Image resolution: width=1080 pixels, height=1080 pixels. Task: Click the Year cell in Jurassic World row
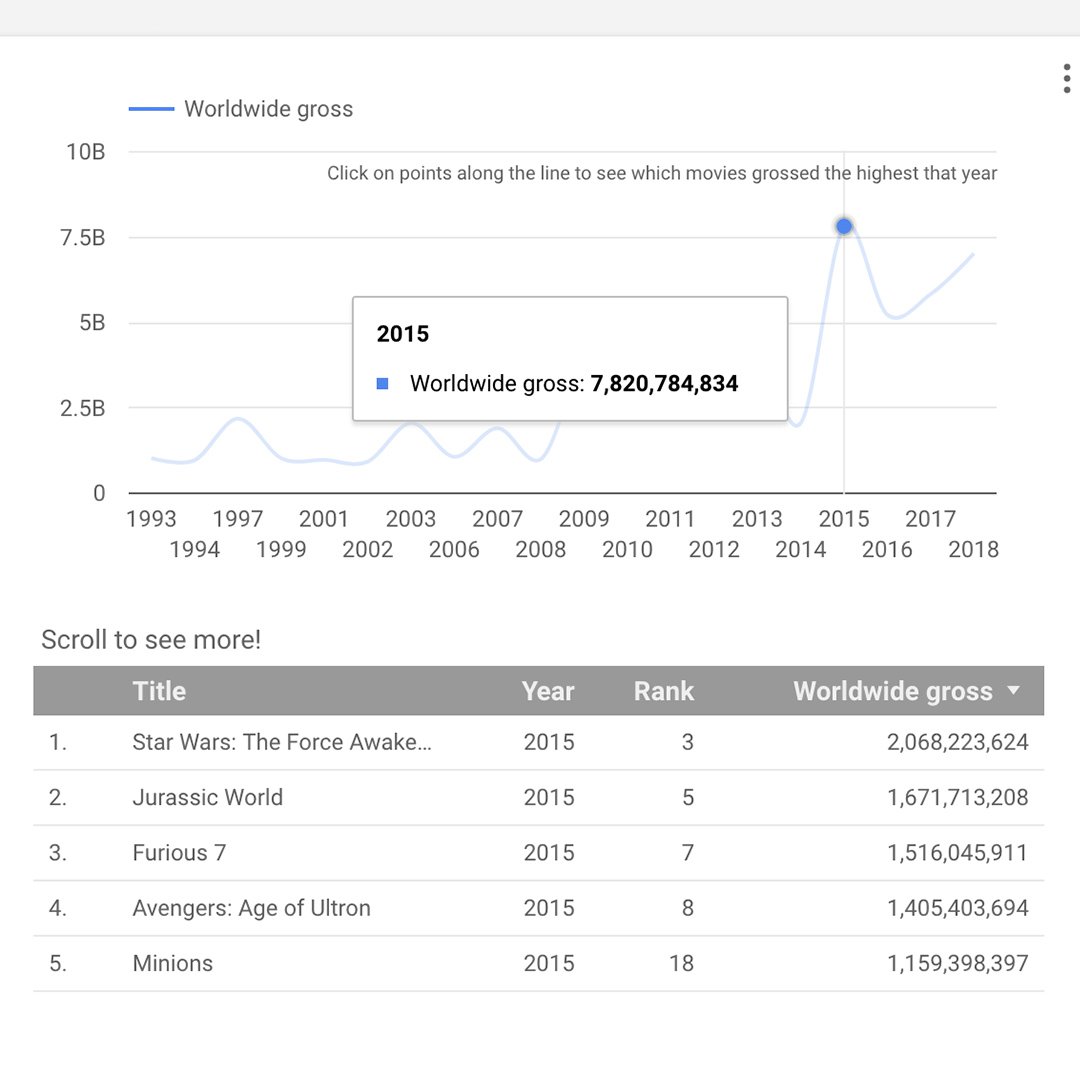click(x=548, y=797)
